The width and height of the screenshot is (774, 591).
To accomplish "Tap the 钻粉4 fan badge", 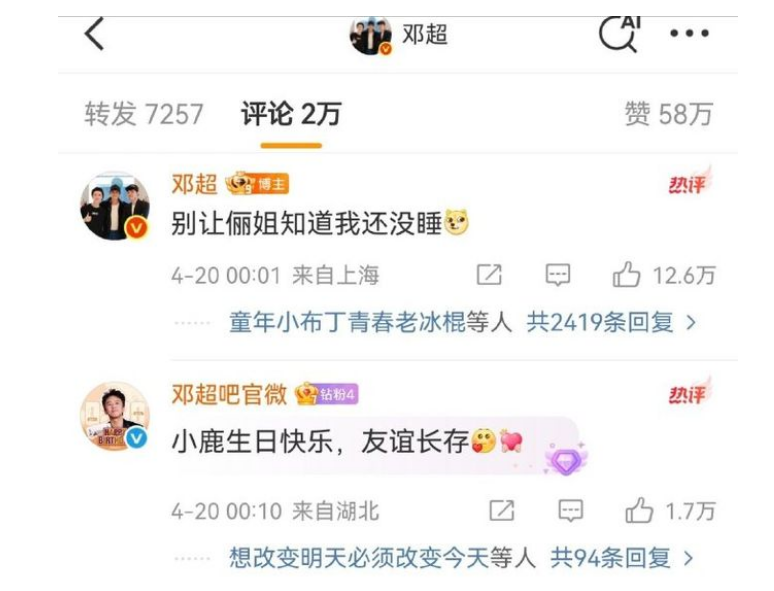I will point(327,394).
